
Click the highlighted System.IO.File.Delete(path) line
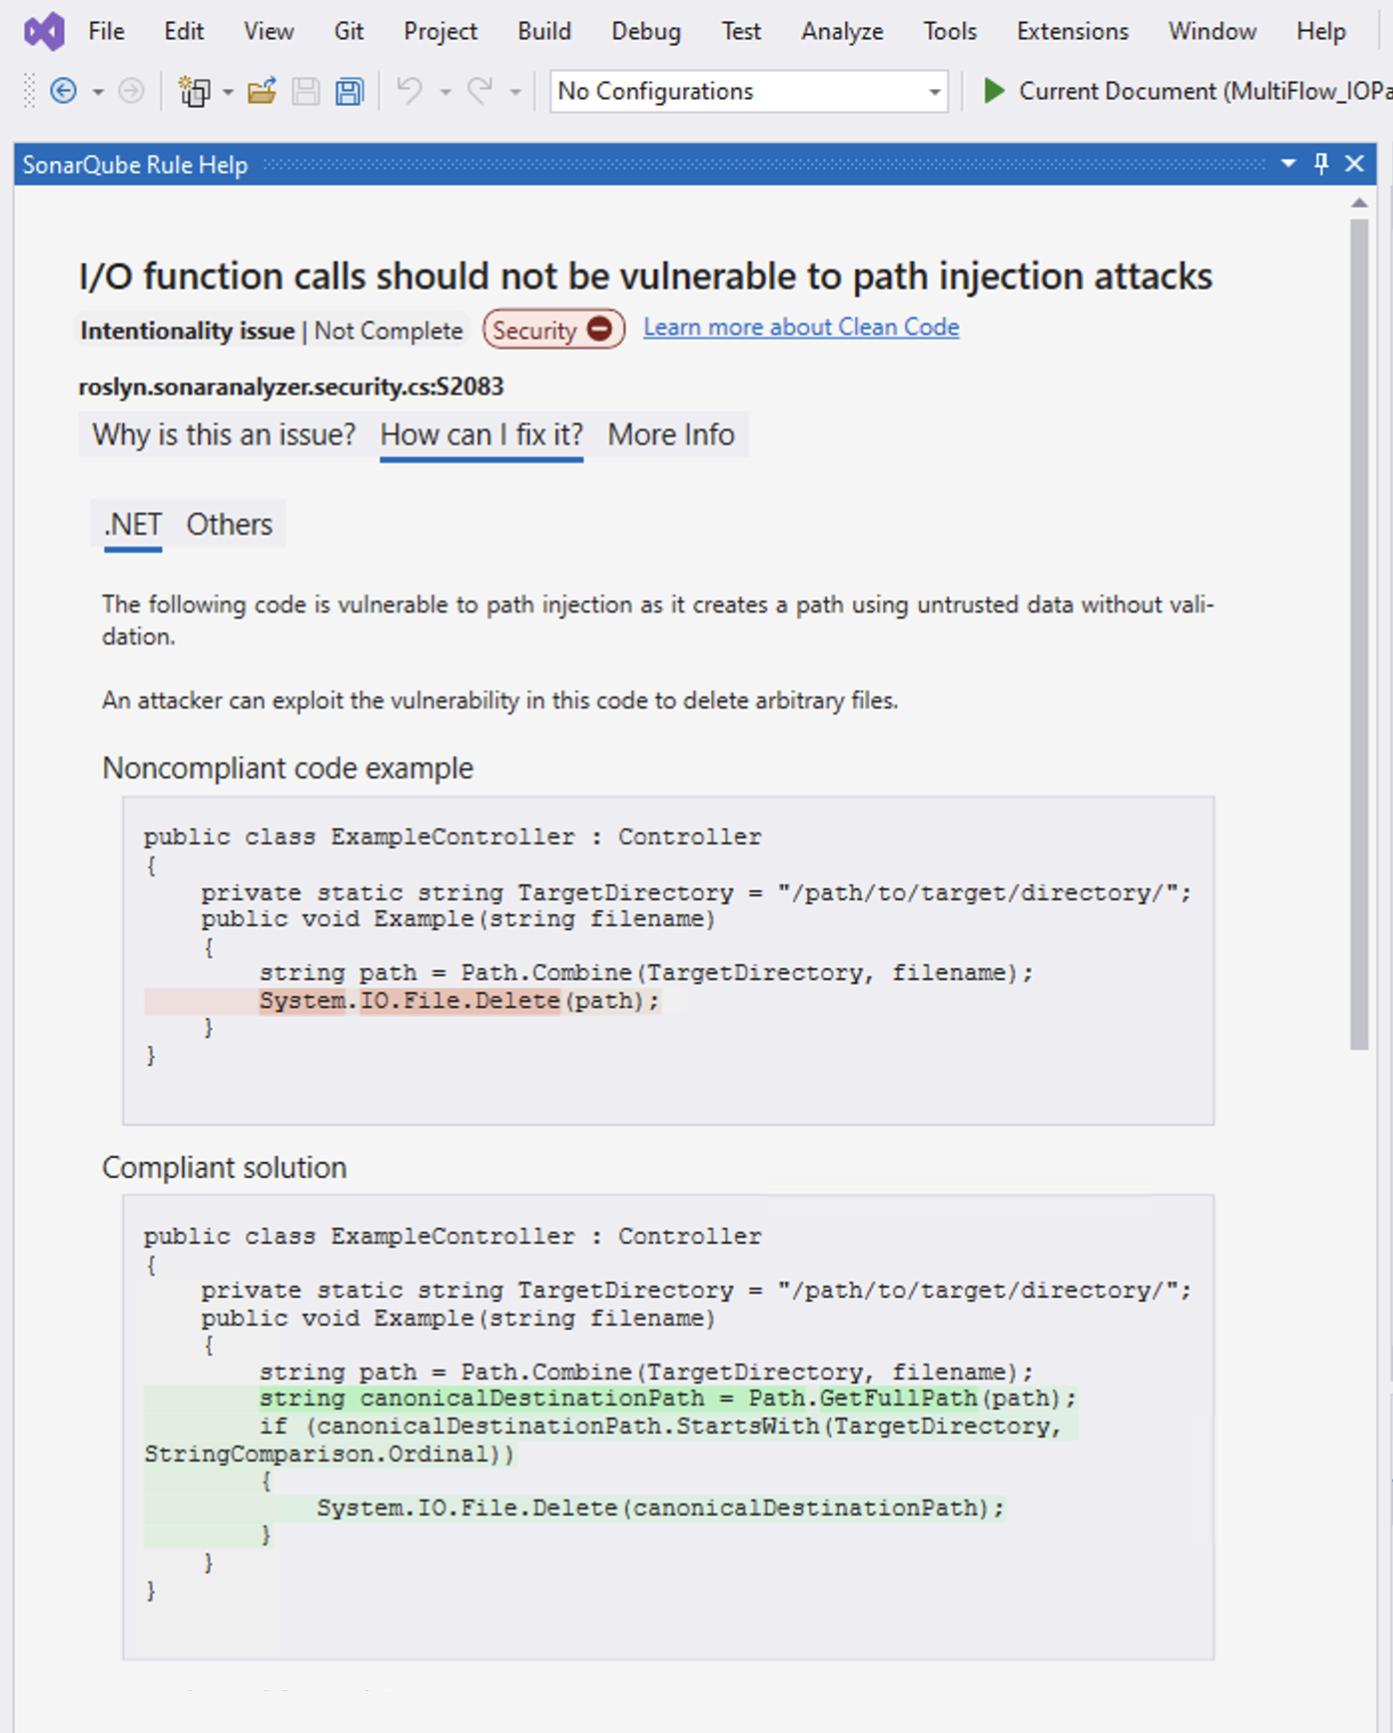click(460, 1000)
